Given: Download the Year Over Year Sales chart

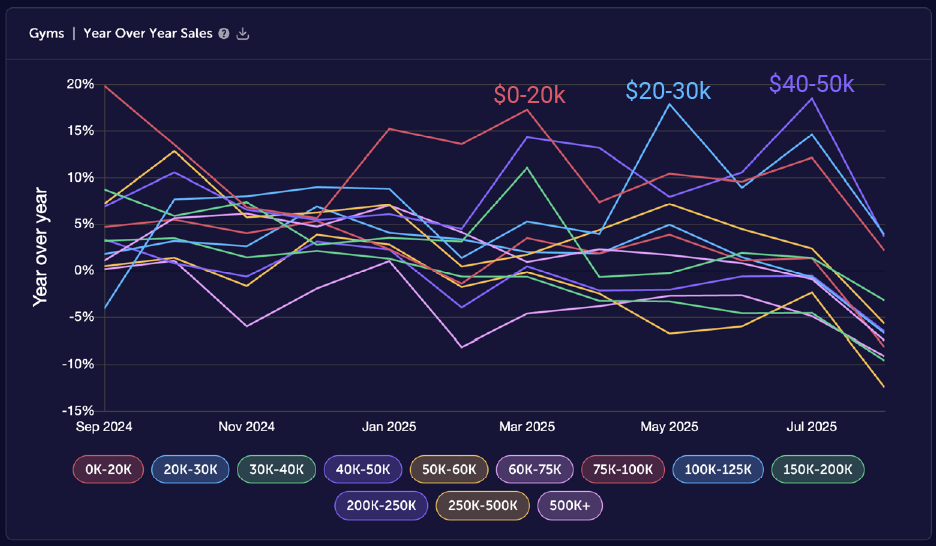Looking at the screenshot, I should (x=243, y=33).
